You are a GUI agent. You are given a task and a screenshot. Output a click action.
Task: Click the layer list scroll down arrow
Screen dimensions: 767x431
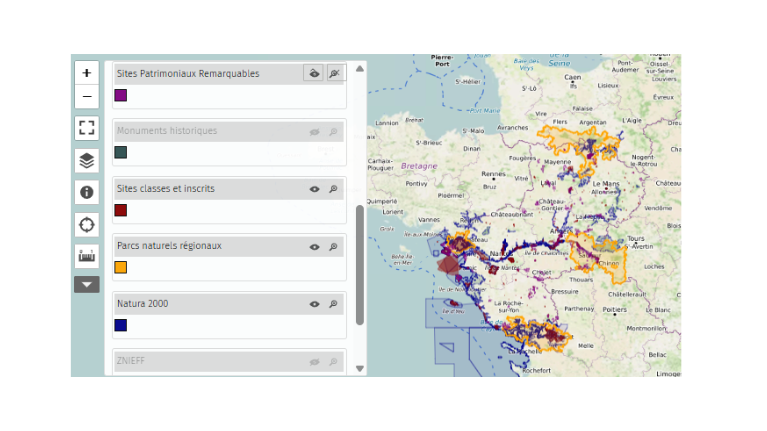click(x=360, y=369)
